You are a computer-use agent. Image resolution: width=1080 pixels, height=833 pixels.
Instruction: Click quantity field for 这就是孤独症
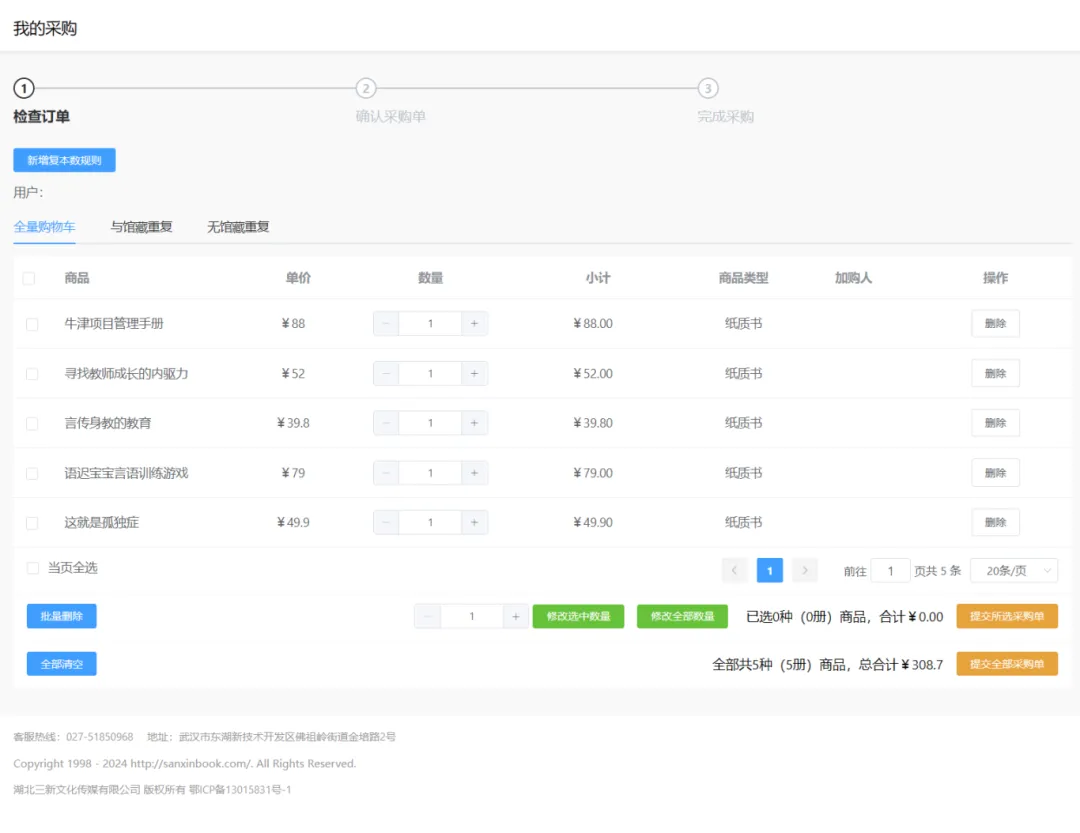pos(430,522)
